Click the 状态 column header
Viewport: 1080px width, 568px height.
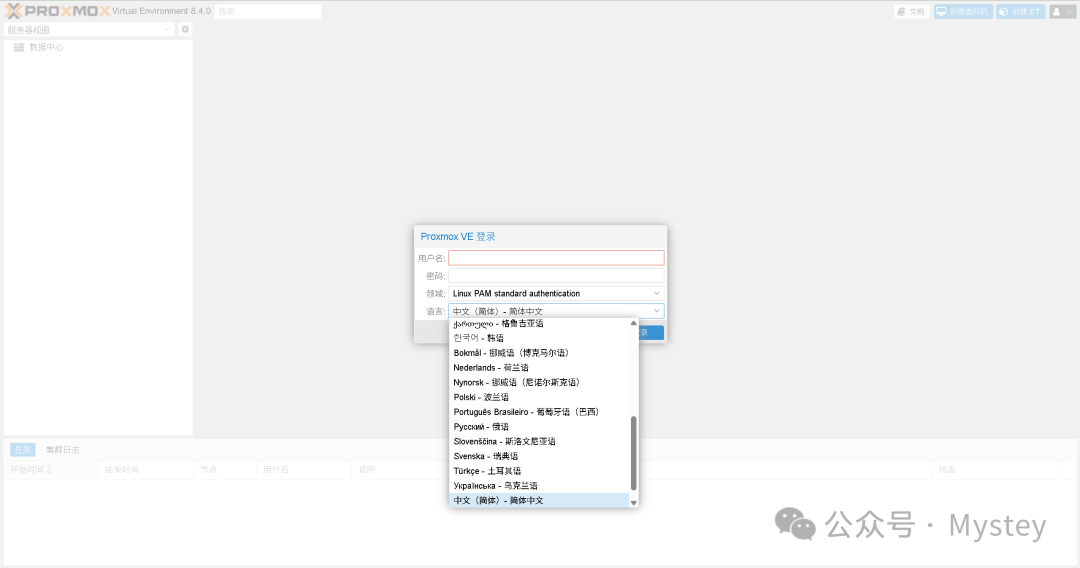pos(995,470)
